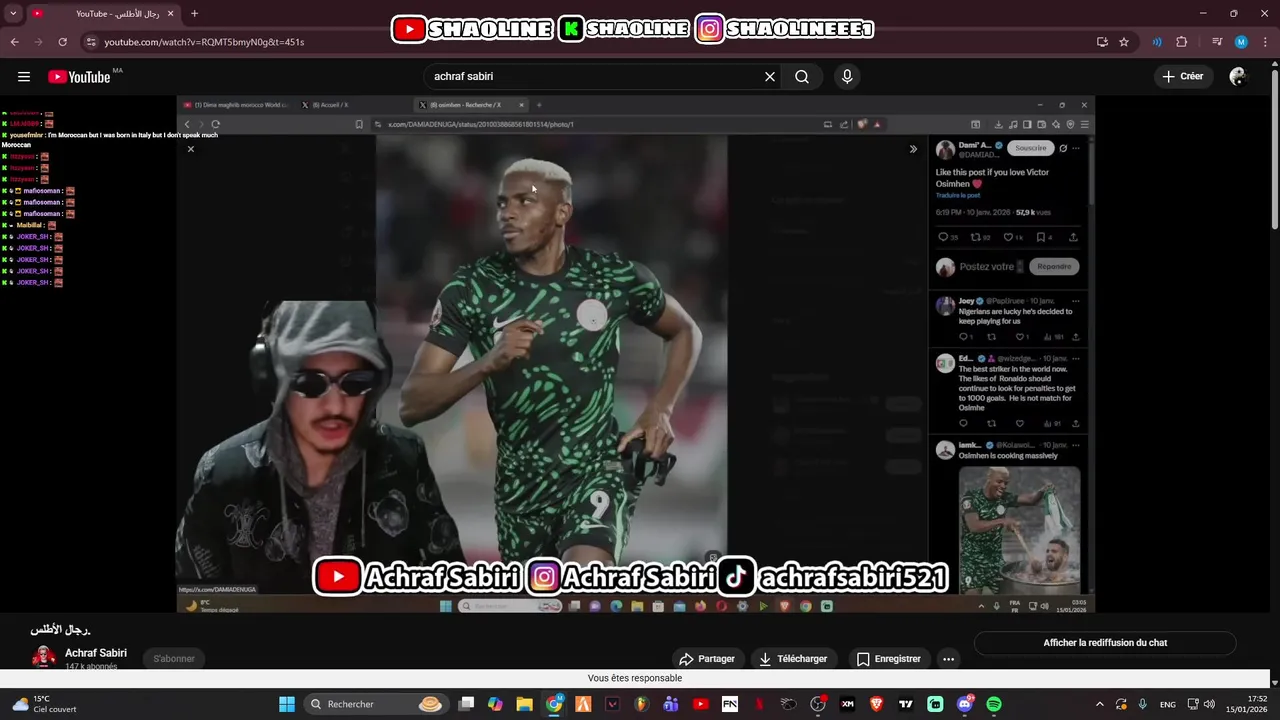Open Spotify from the taskbar
This screenshot has height=720, width=1280.
[x=994, y=704]
